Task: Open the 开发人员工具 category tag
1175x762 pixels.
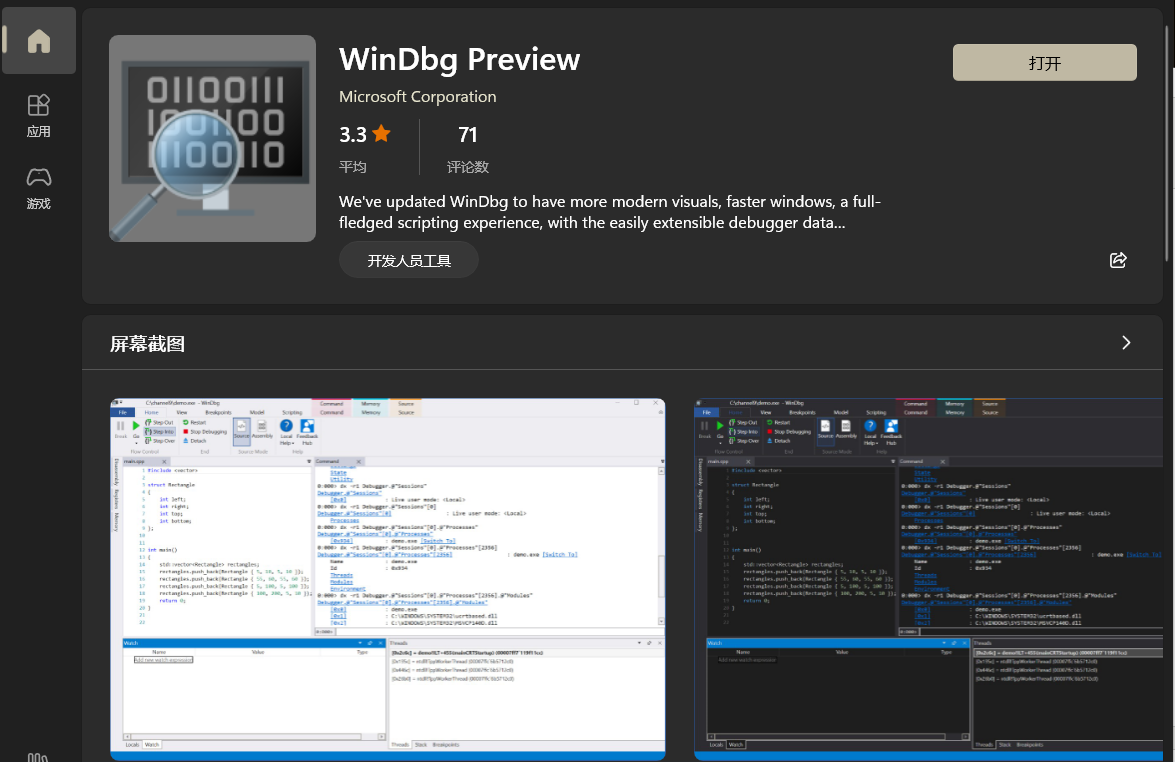Action: pyautogui.click(x=409, y=261)
